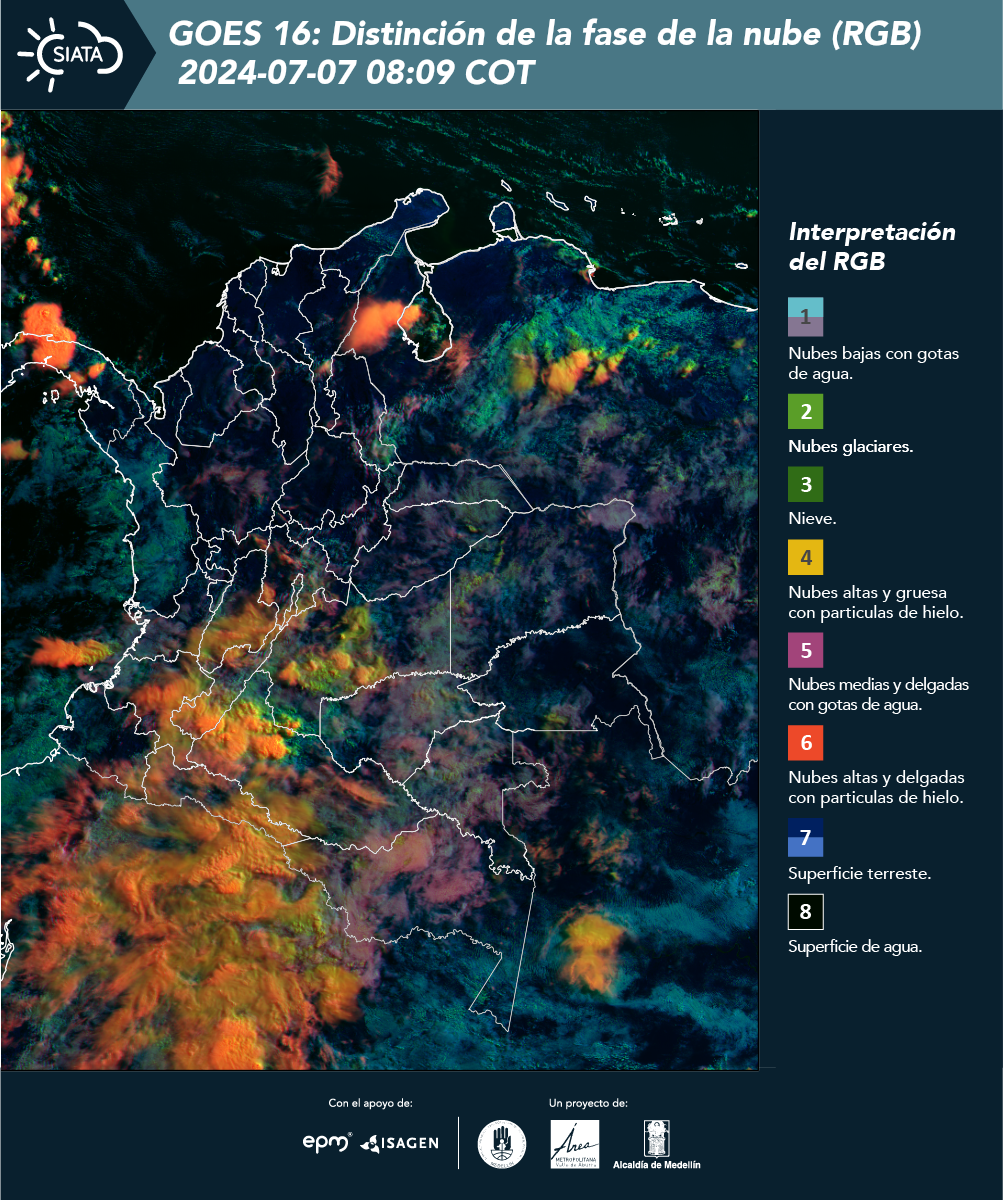Click the SIATA sun-cloud logo

pyautogui.click(x=70, y=55)
